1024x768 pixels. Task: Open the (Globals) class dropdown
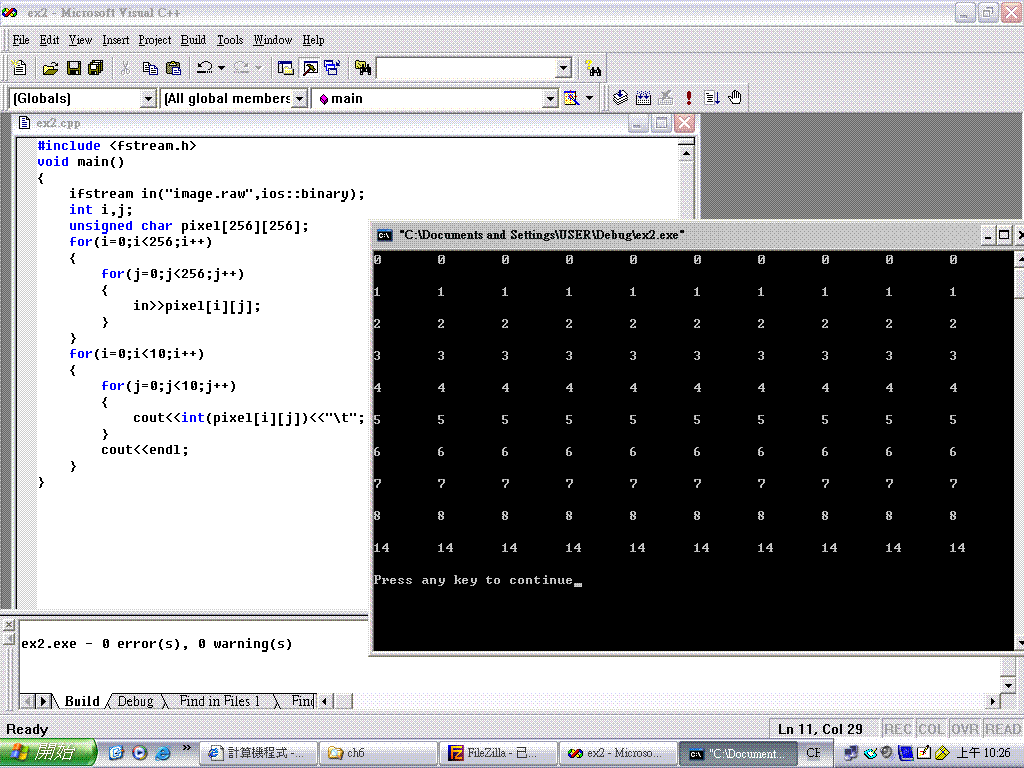[149, 98]
